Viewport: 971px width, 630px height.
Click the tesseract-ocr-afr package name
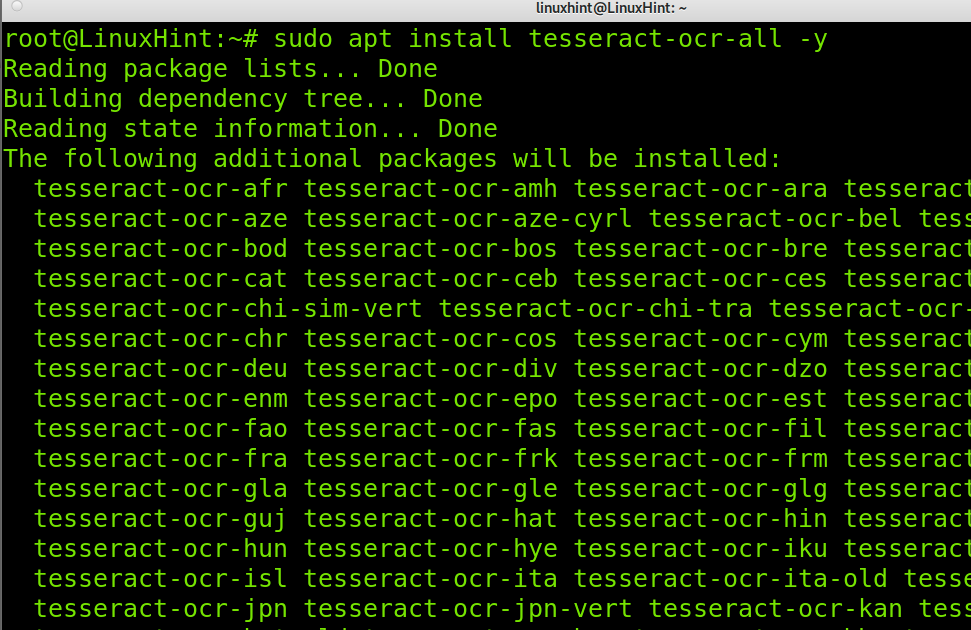click(x=161, y=189)
